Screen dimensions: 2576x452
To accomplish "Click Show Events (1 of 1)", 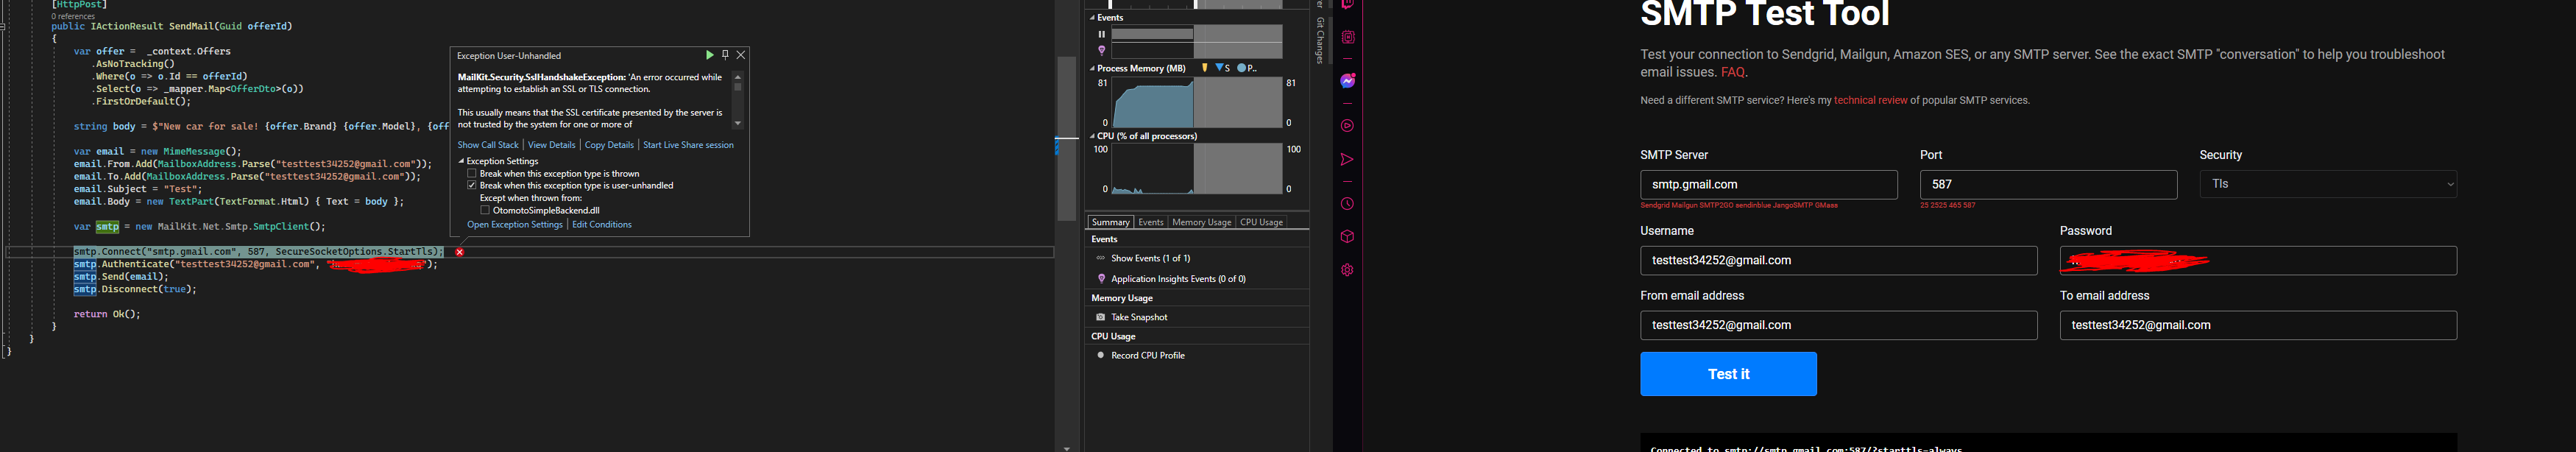I will [1150, 258].
